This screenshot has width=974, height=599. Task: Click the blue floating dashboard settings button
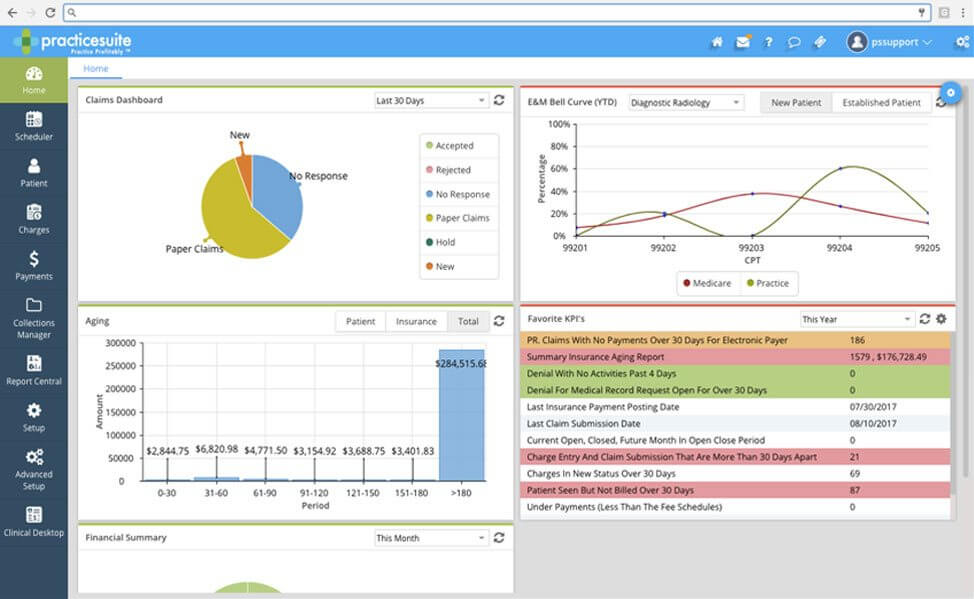tap(950, 93)
